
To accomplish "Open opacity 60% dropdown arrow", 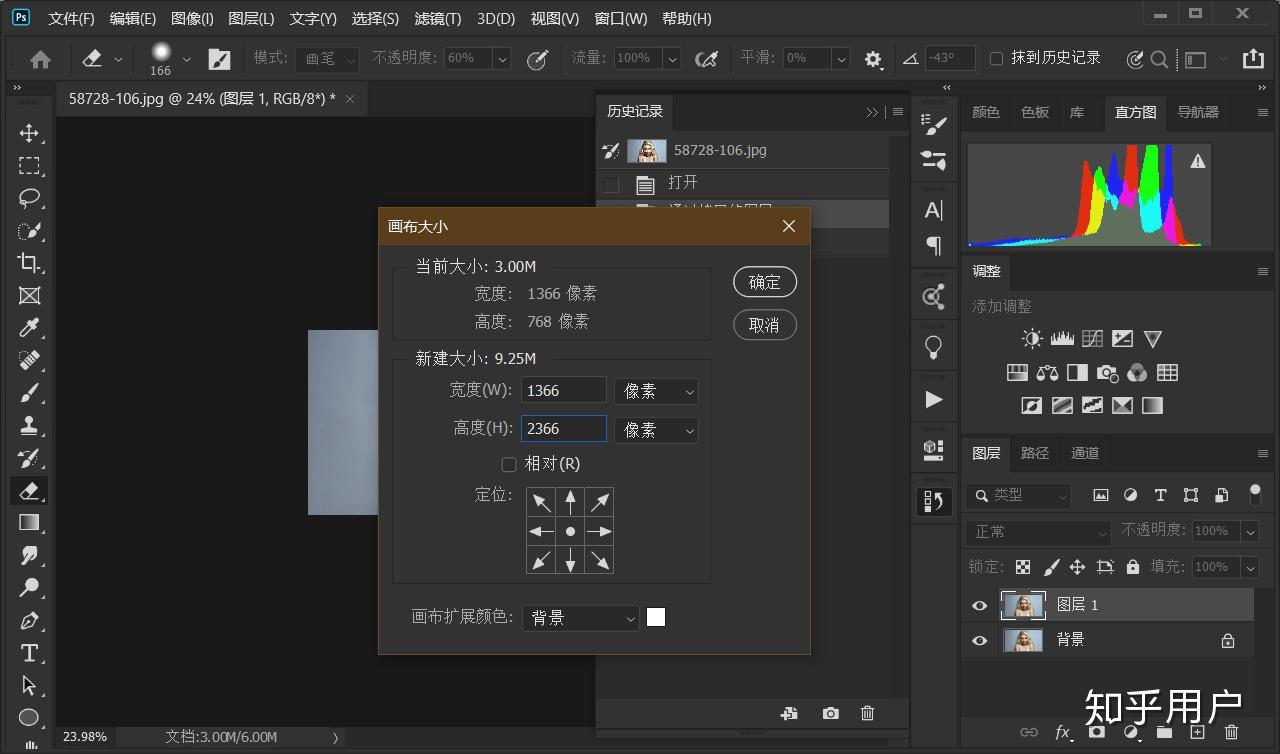I will (x=502, y=59).
